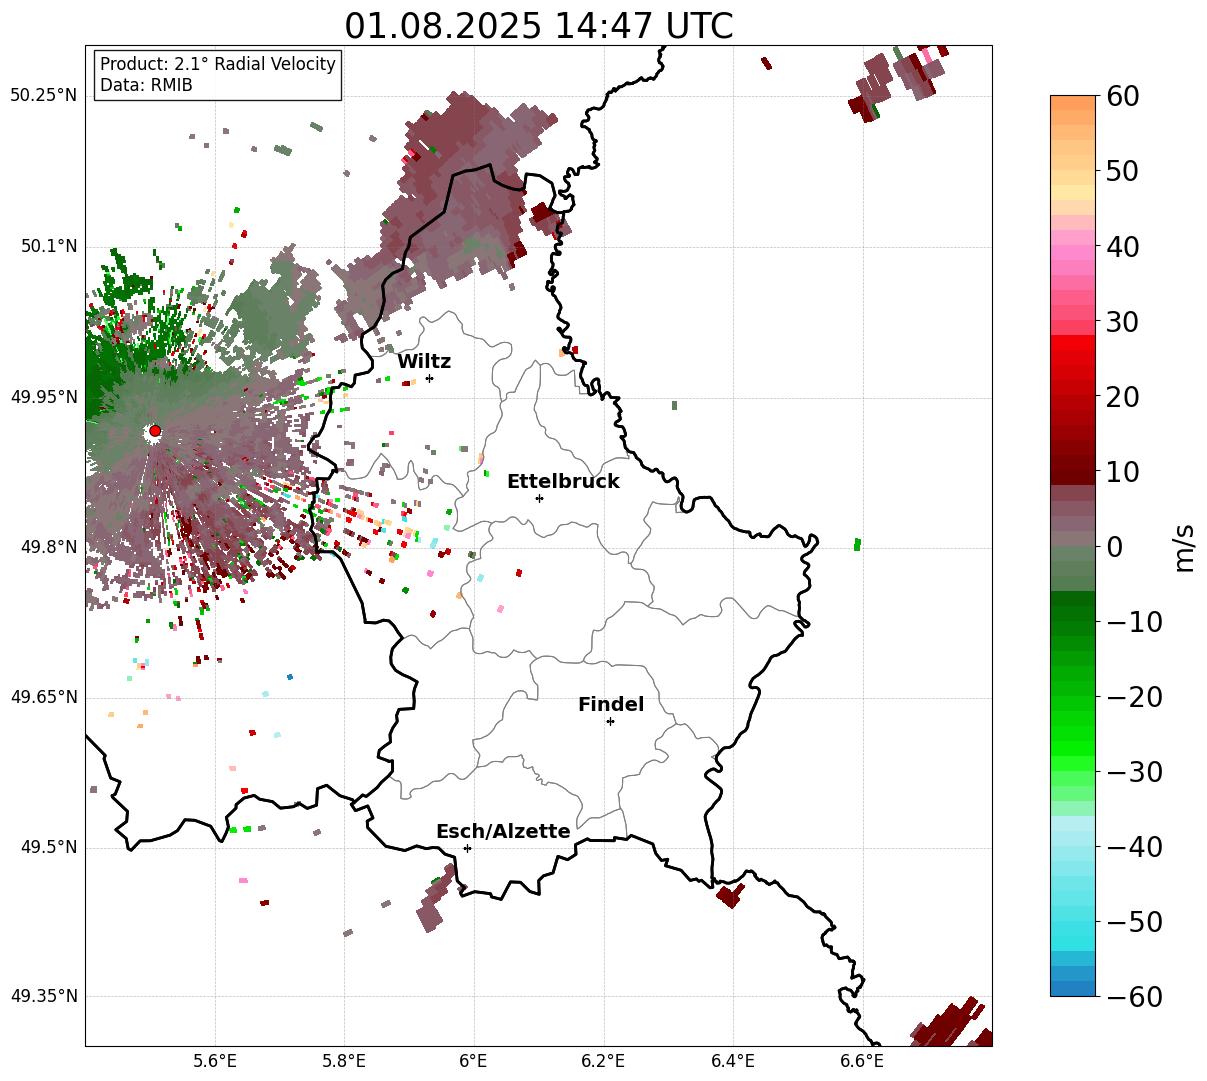Click the 50.1°N latitude label
The width and height of the screenshot is (1207, 1081).
[x=48, y=246]
